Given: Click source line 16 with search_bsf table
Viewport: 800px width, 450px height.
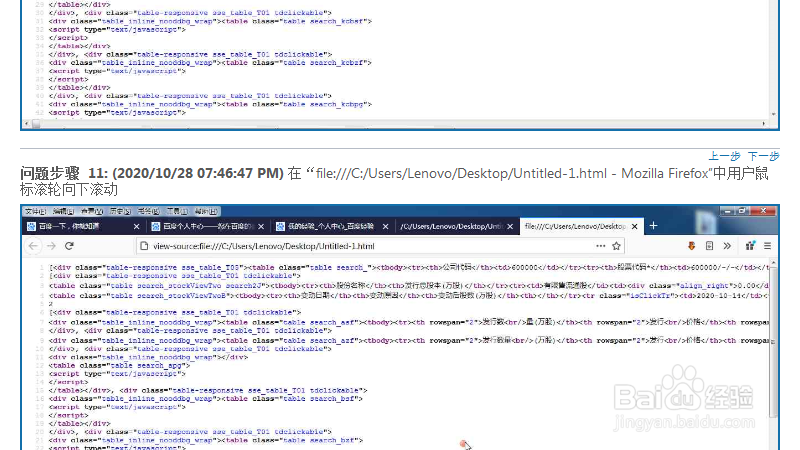Looking at the screenshot, I should (206, 398).
